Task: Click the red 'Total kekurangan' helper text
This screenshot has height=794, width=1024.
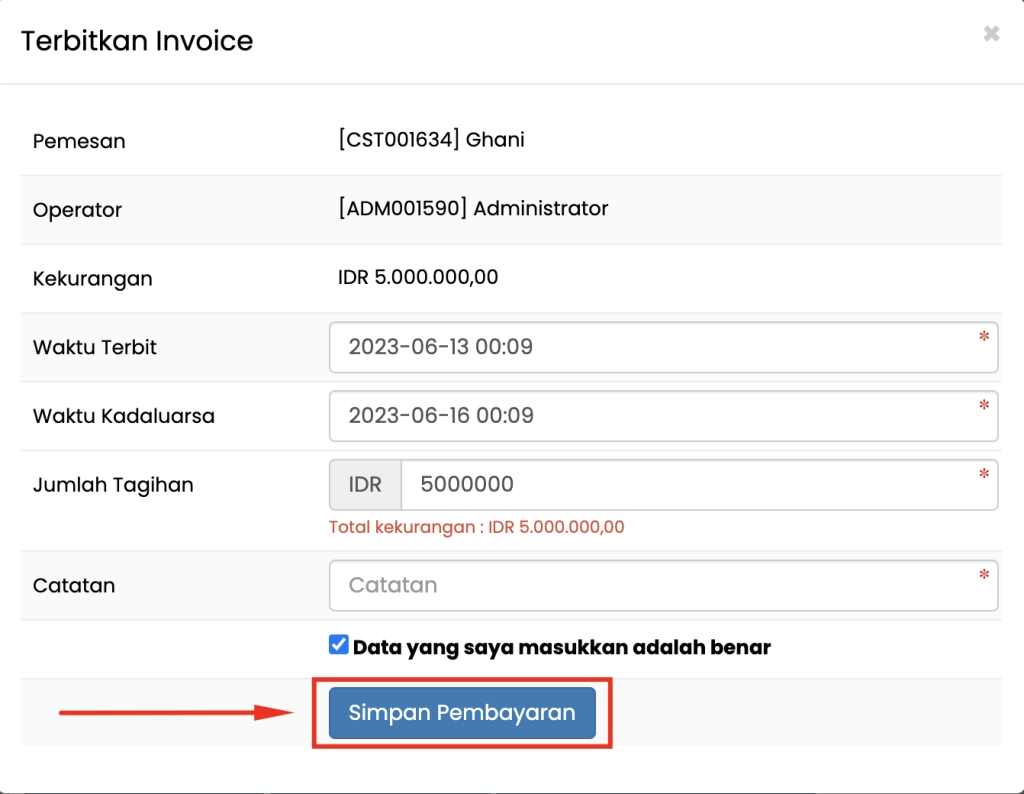Action: [x=476, y=527]
